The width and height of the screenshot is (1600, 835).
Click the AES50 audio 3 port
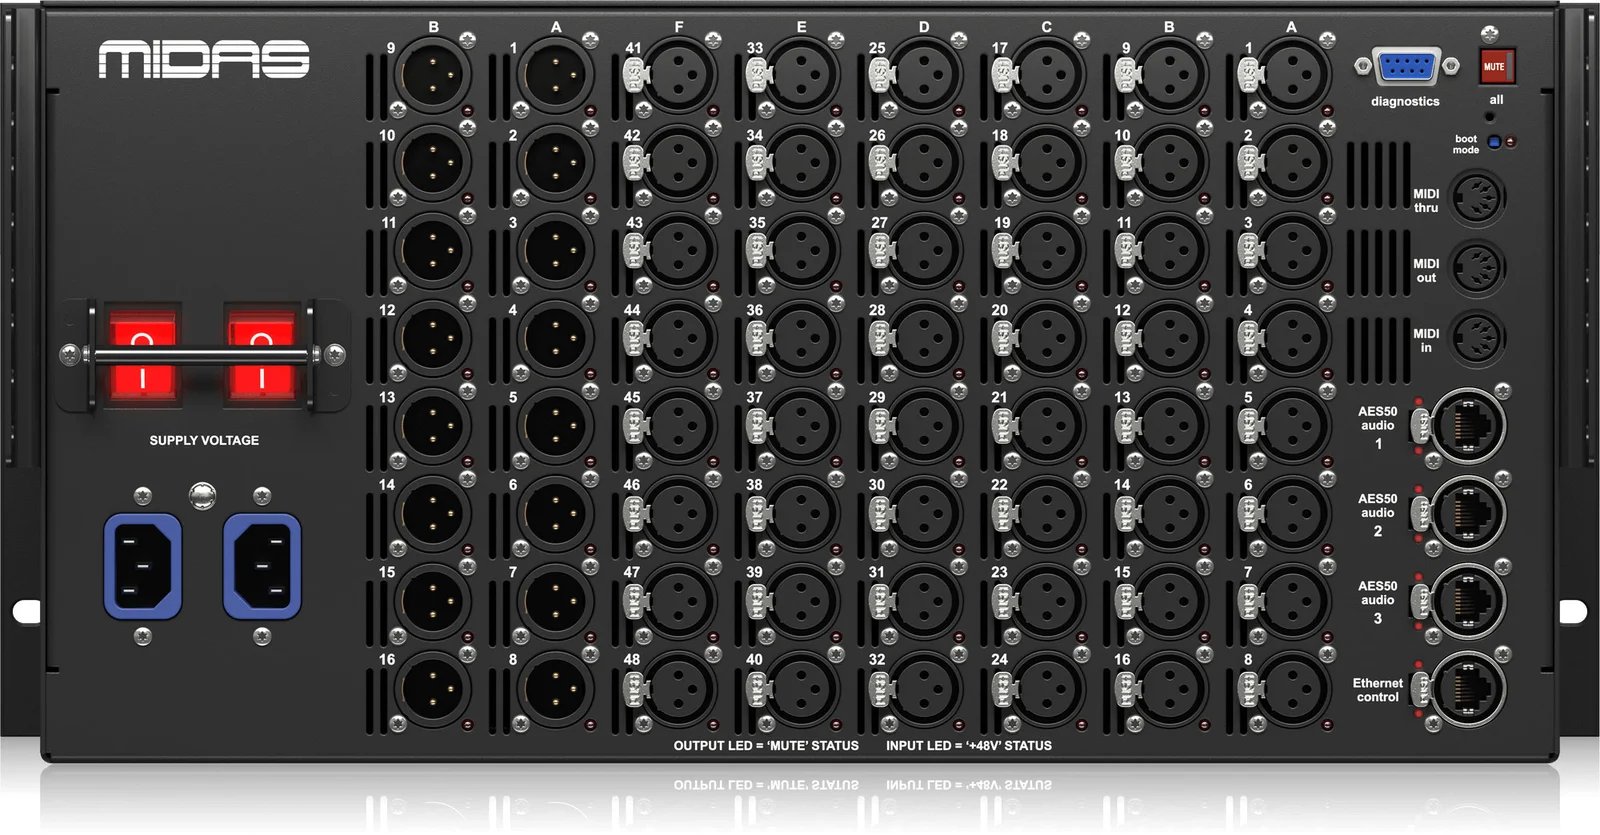click(x=1468, y=600)
